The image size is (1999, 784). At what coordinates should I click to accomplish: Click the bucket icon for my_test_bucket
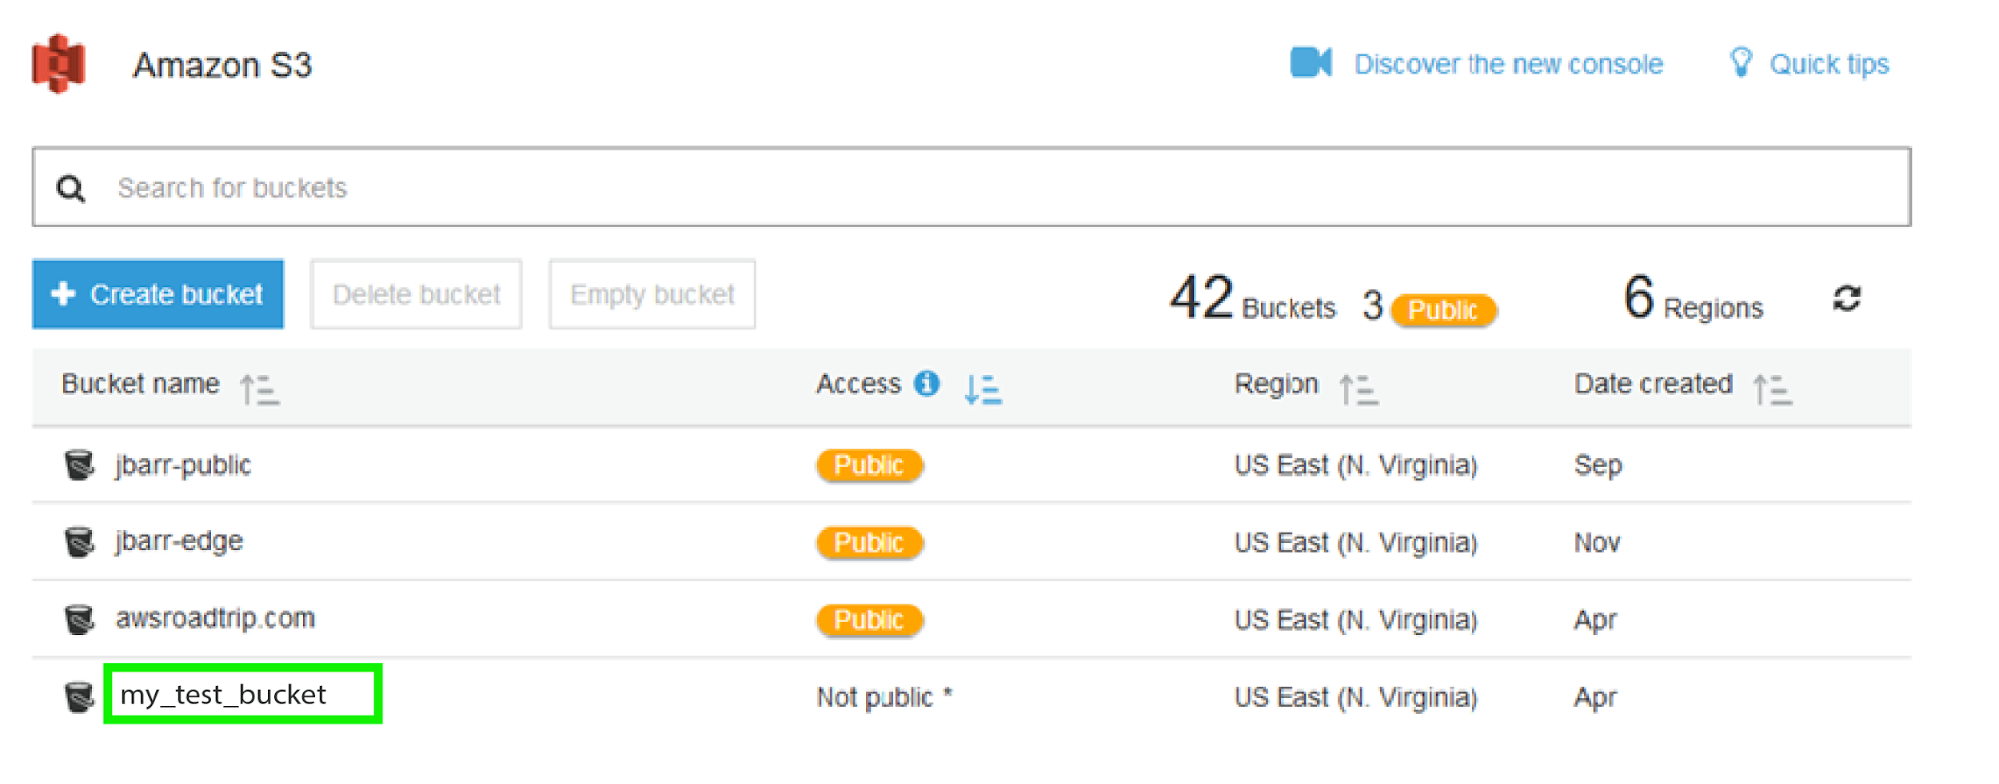click(x=79, y=697)
